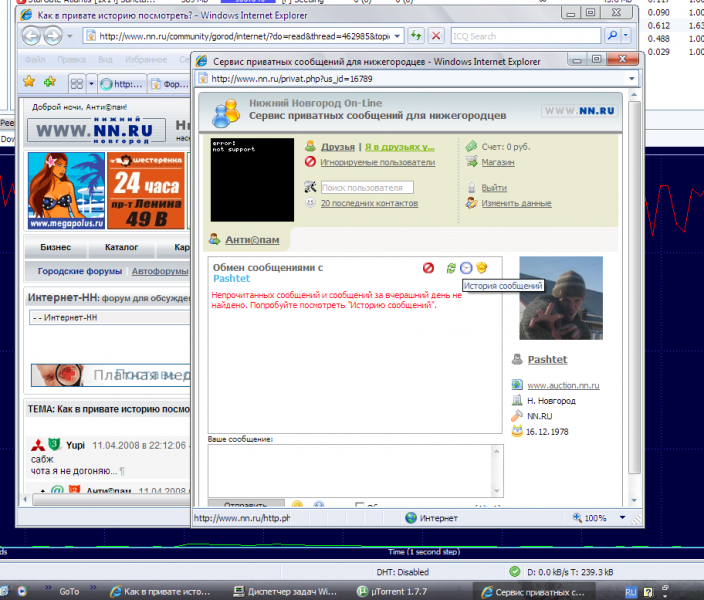
Task: Open Pashtet profile name link
Action: tap(547, 359)
